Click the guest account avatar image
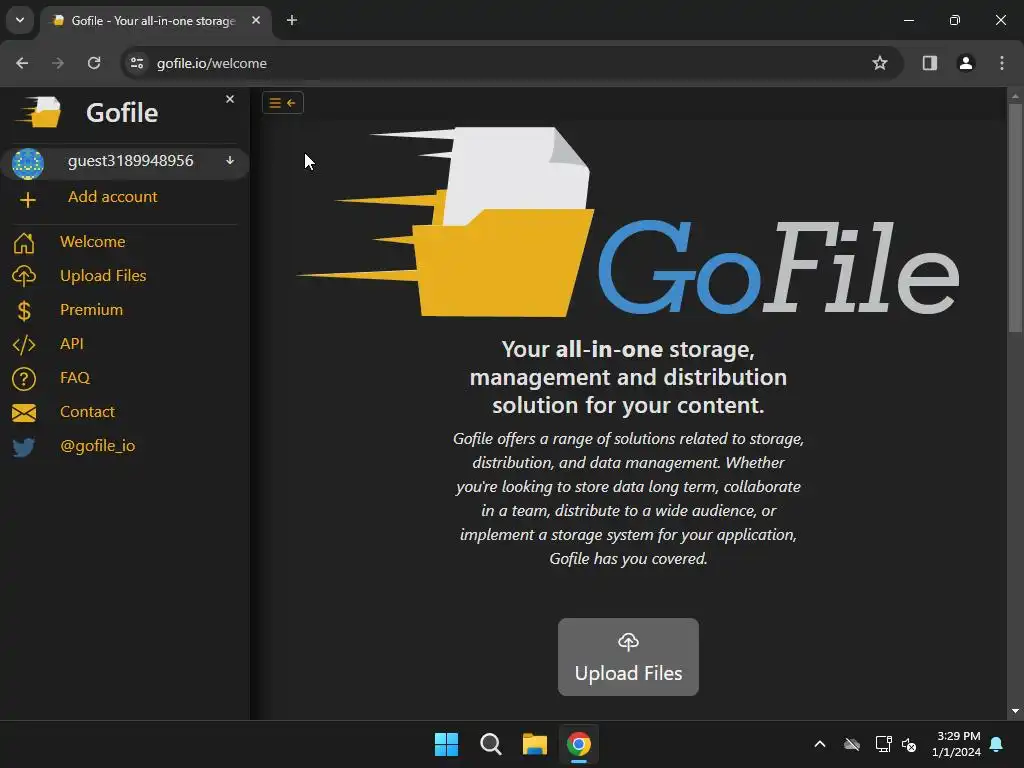The width and height of the screenshot is (1024, 768). point(28,163)
